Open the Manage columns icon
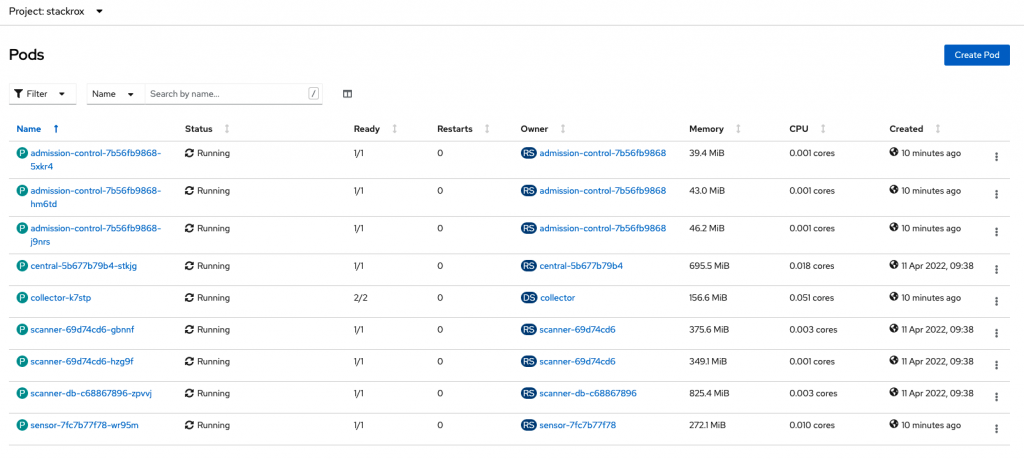1024x460 pixels. 347,94
